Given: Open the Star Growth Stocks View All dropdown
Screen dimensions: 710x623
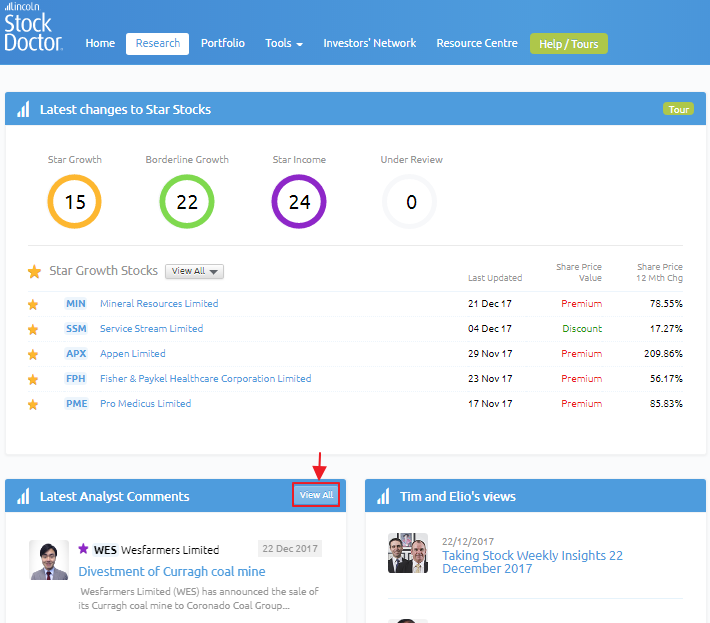Looking at the screenshot, I should pos(194,271).
